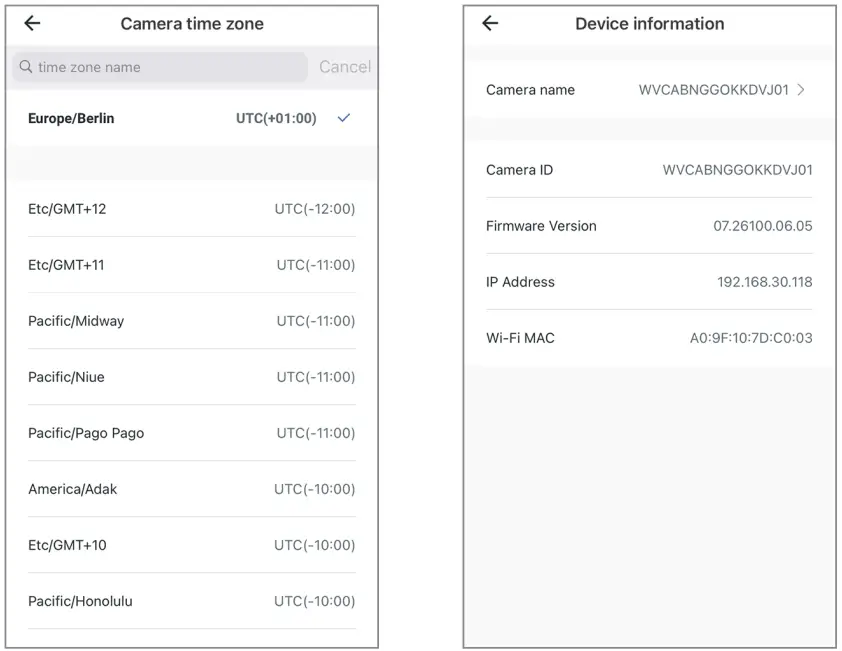The width and height of the screenshot is (842, 651).
Task: Click the time zone name search field
Action: coord(165,67)
